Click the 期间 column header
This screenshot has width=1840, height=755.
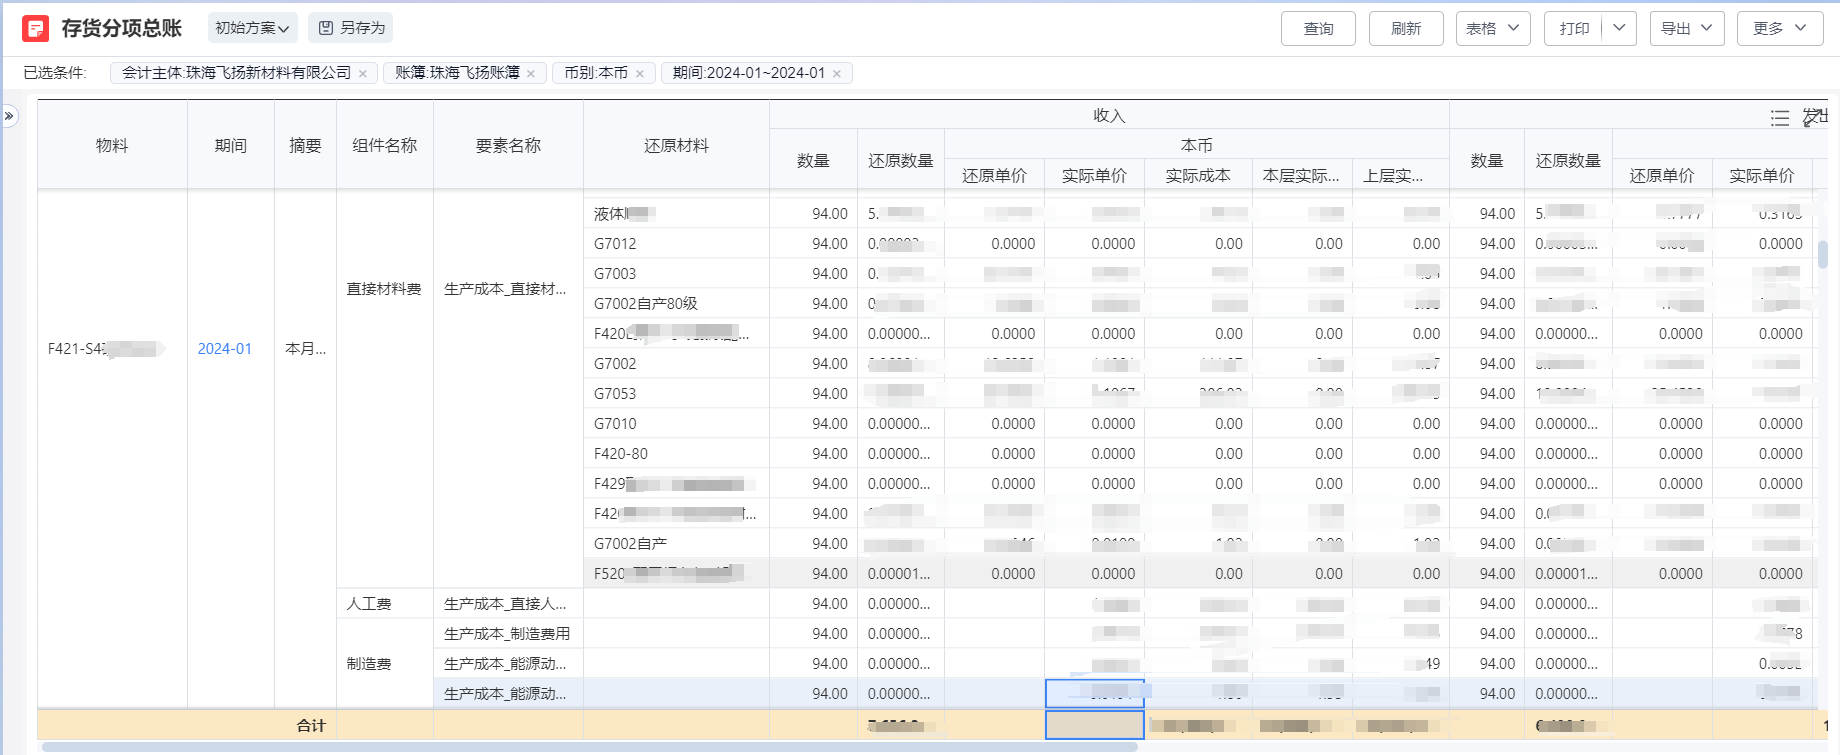point(231,145)
